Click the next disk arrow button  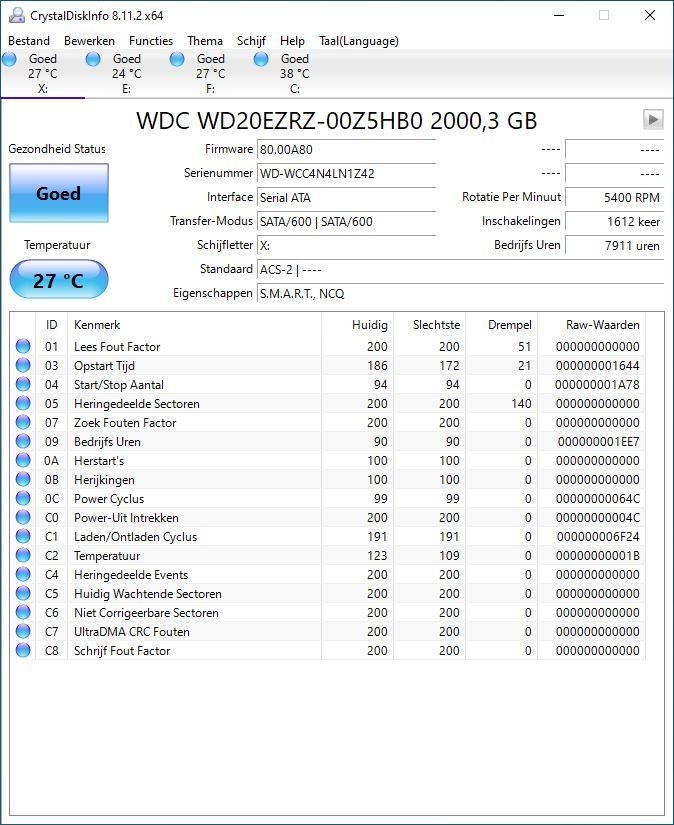pos(653,120)
